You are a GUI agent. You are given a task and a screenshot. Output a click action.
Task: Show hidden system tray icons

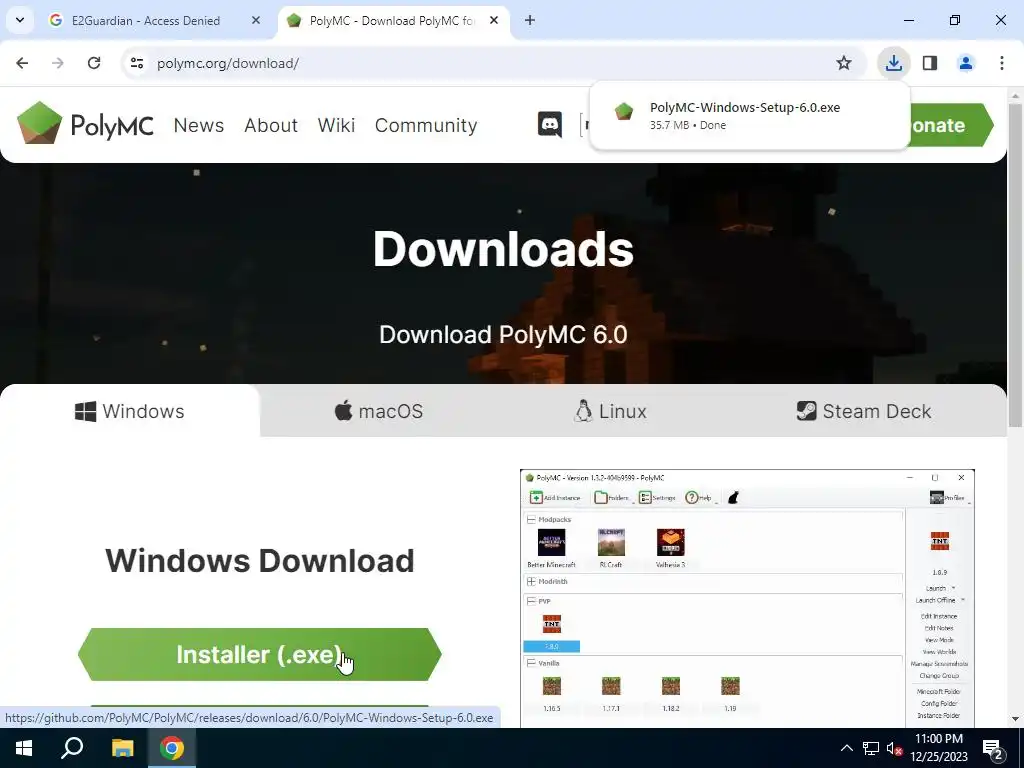(x=846, y=748)
